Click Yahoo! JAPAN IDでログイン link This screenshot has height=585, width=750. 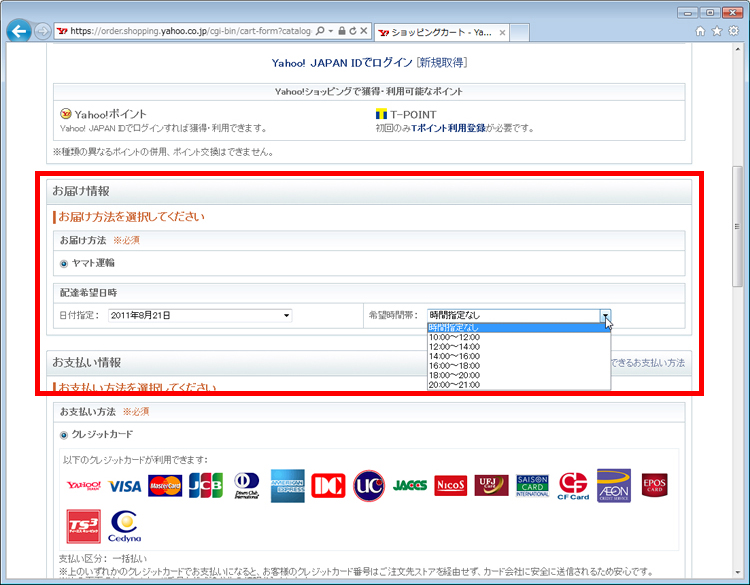click(342, 63)
